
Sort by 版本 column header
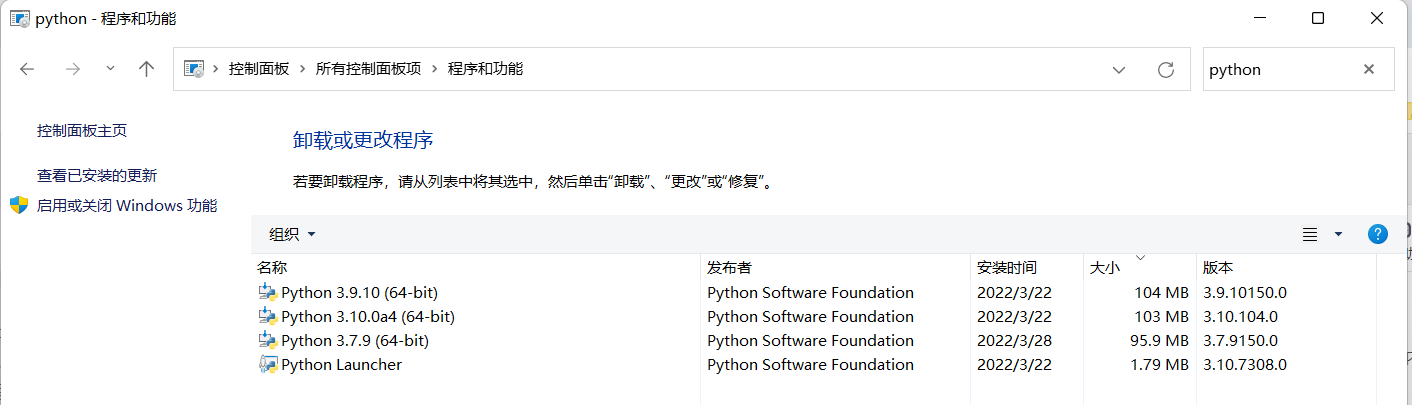click(1286, 268)
